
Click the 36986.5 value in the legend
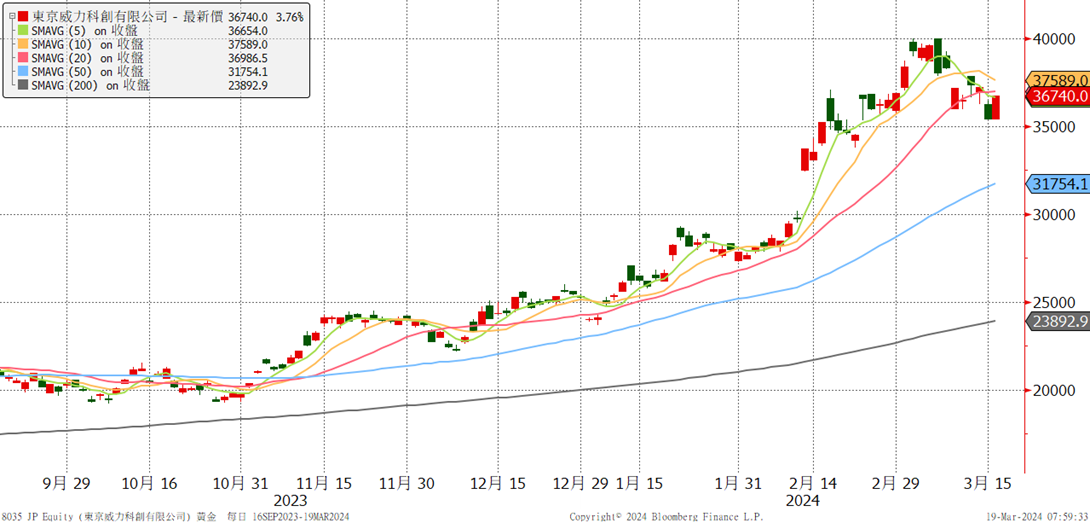point(247,58)
